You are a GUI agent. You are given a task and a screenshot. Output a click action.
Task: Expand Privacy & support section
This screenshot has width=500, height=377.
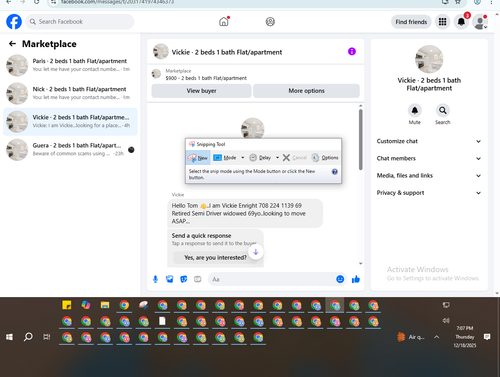click(429, 193)
